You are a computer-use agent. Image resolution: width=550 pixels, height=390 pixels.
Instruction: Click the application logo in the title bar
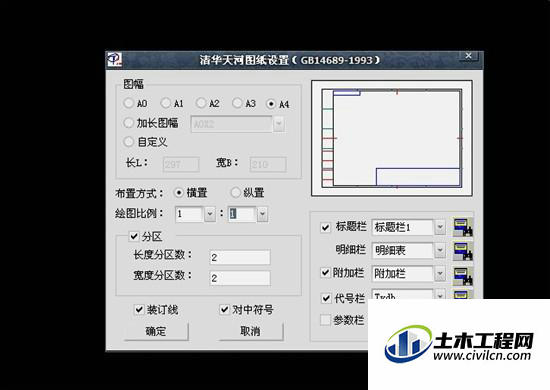coord(114,59)
